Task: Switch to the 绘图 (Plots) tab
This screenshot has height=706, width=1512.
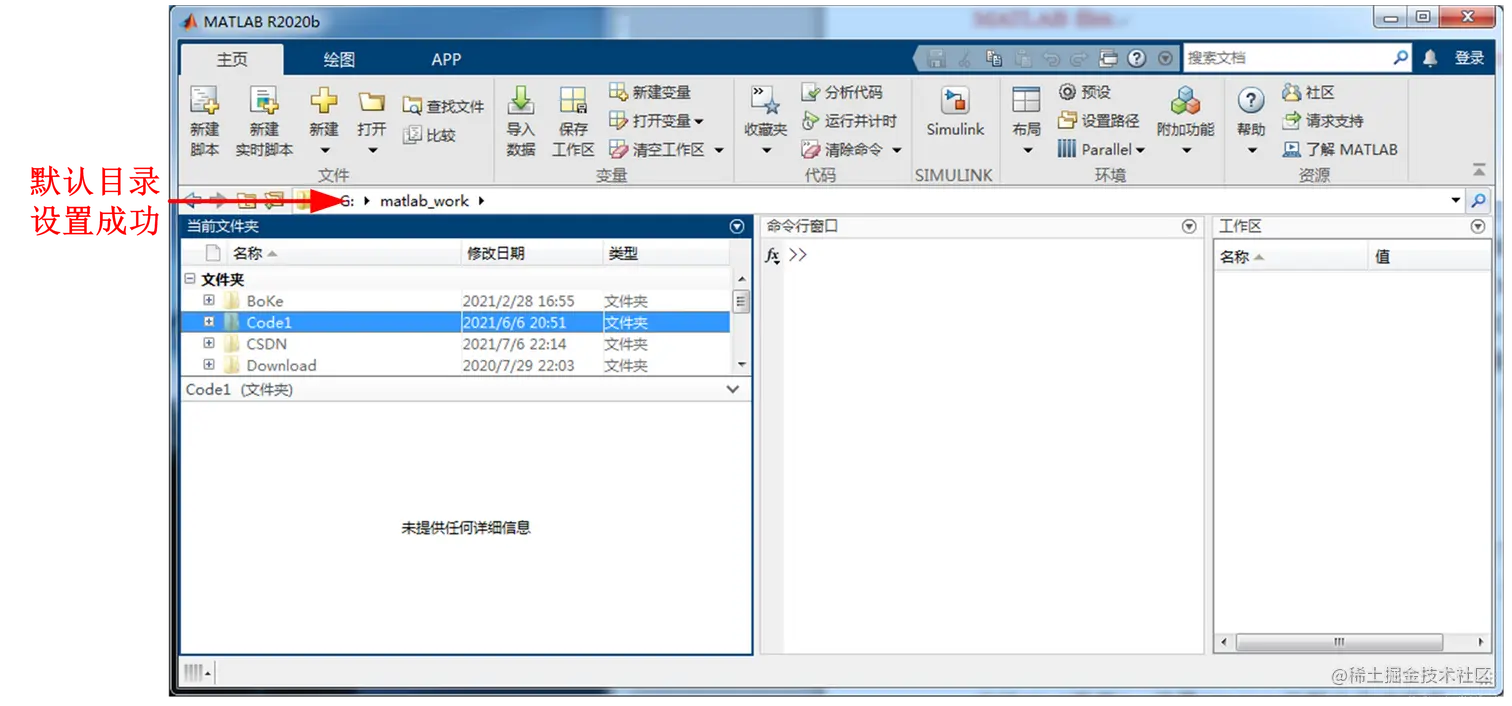Action: click(337, 58)
